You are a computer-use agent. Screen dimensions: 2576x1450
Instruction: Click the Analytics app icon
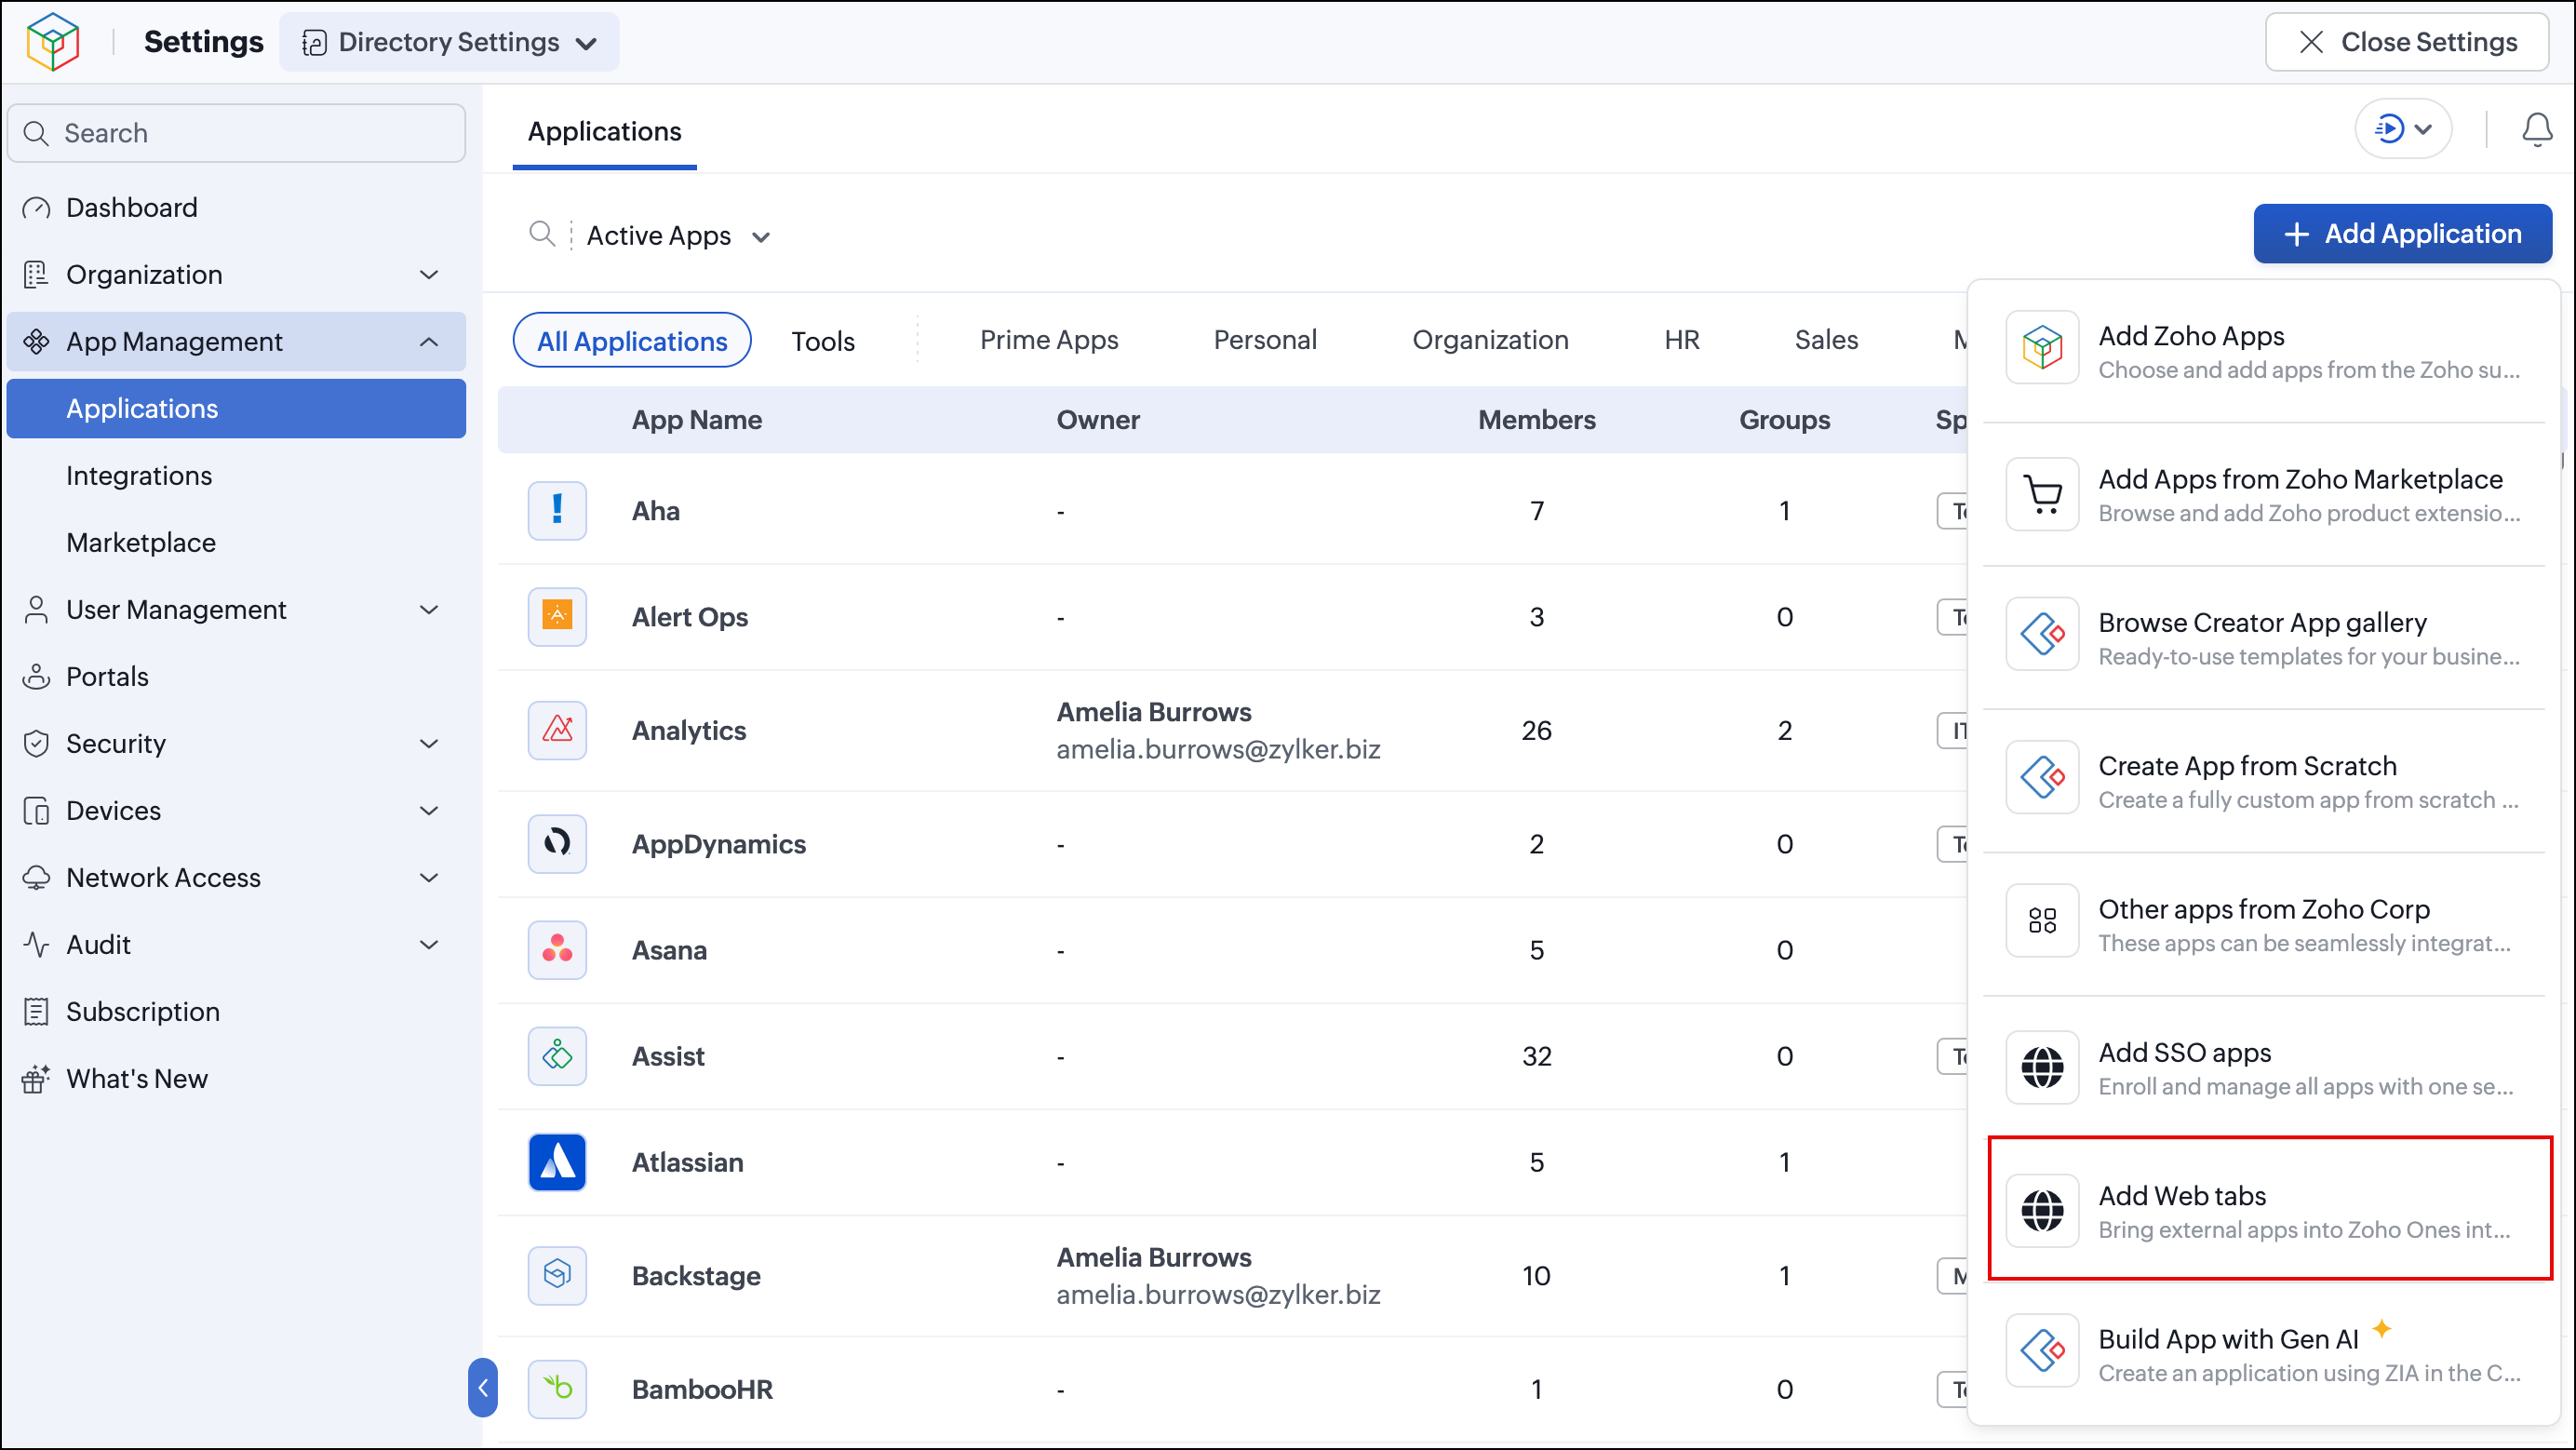click(557, 730)
